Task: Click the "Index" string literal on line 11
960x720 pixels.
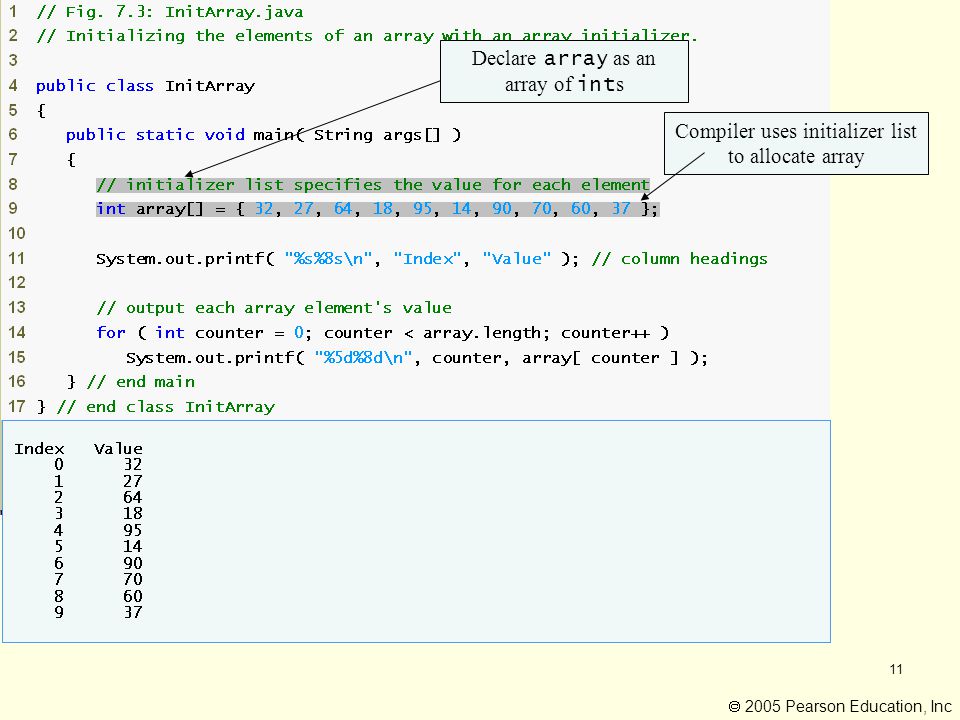Action: click(427, 259)
